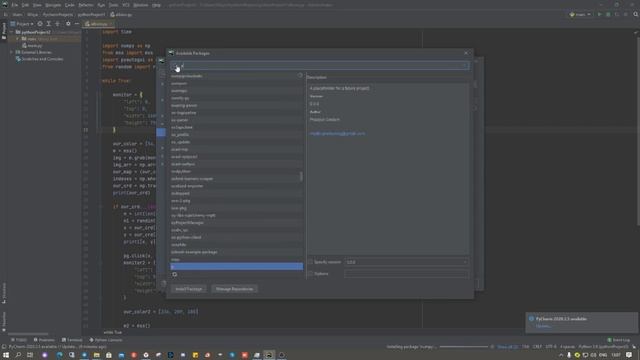Open the Refactor menu
Screen dimensions: 640x360
(x=86, y=5)
